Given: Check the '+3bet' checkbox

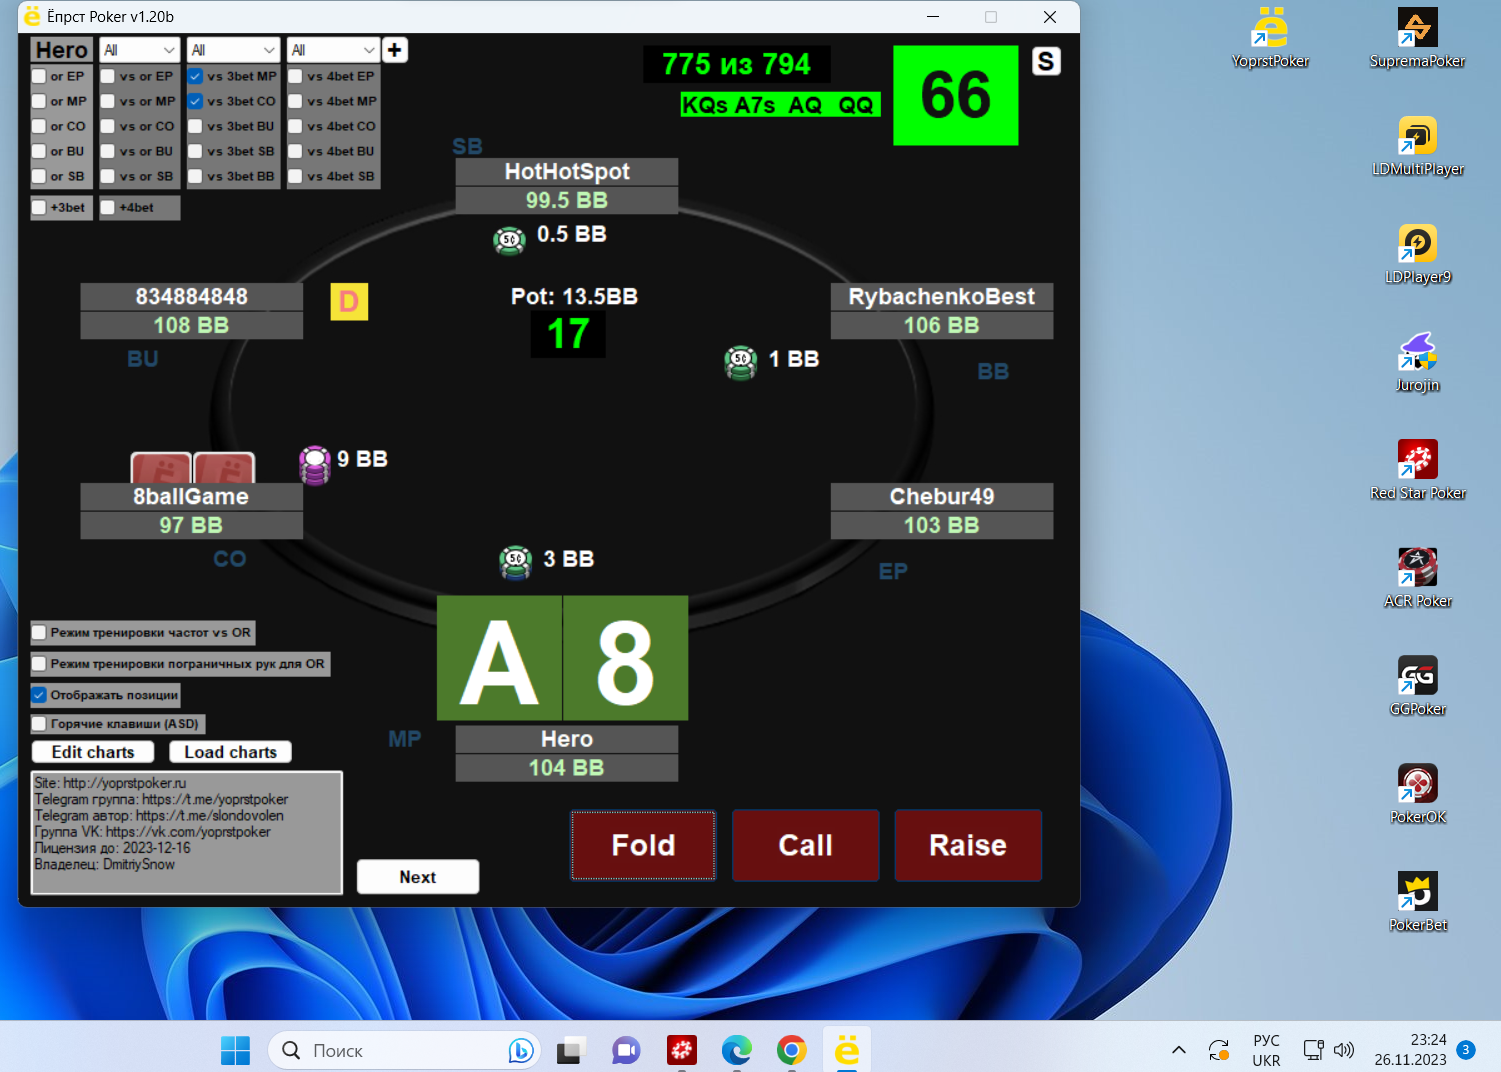Looking at the screenshot, I should (39, 207).
